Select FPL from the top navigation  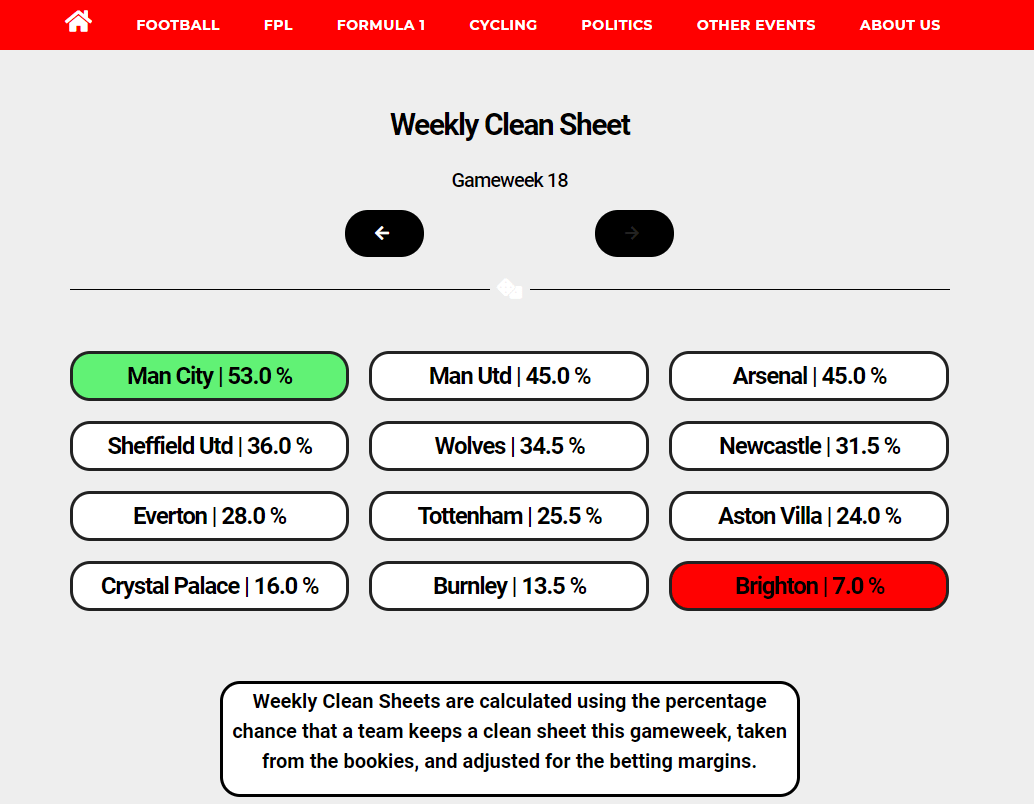tap(278, 25)
